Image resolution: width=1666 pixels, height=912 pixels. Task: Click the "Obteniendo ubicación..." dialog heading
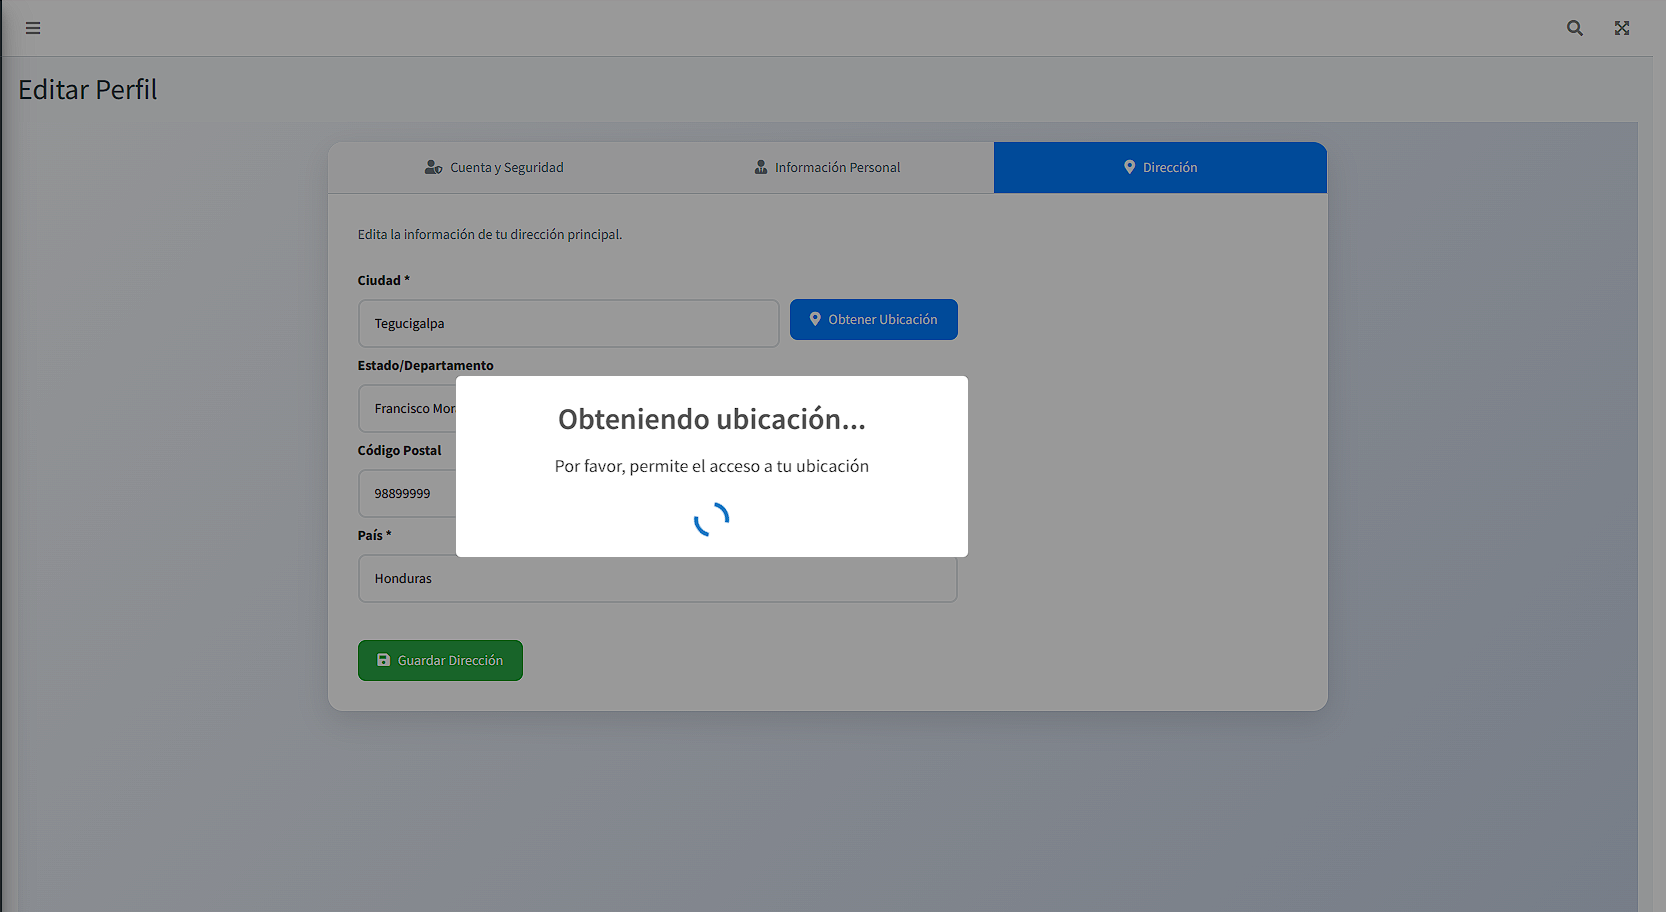coord(711,420)
